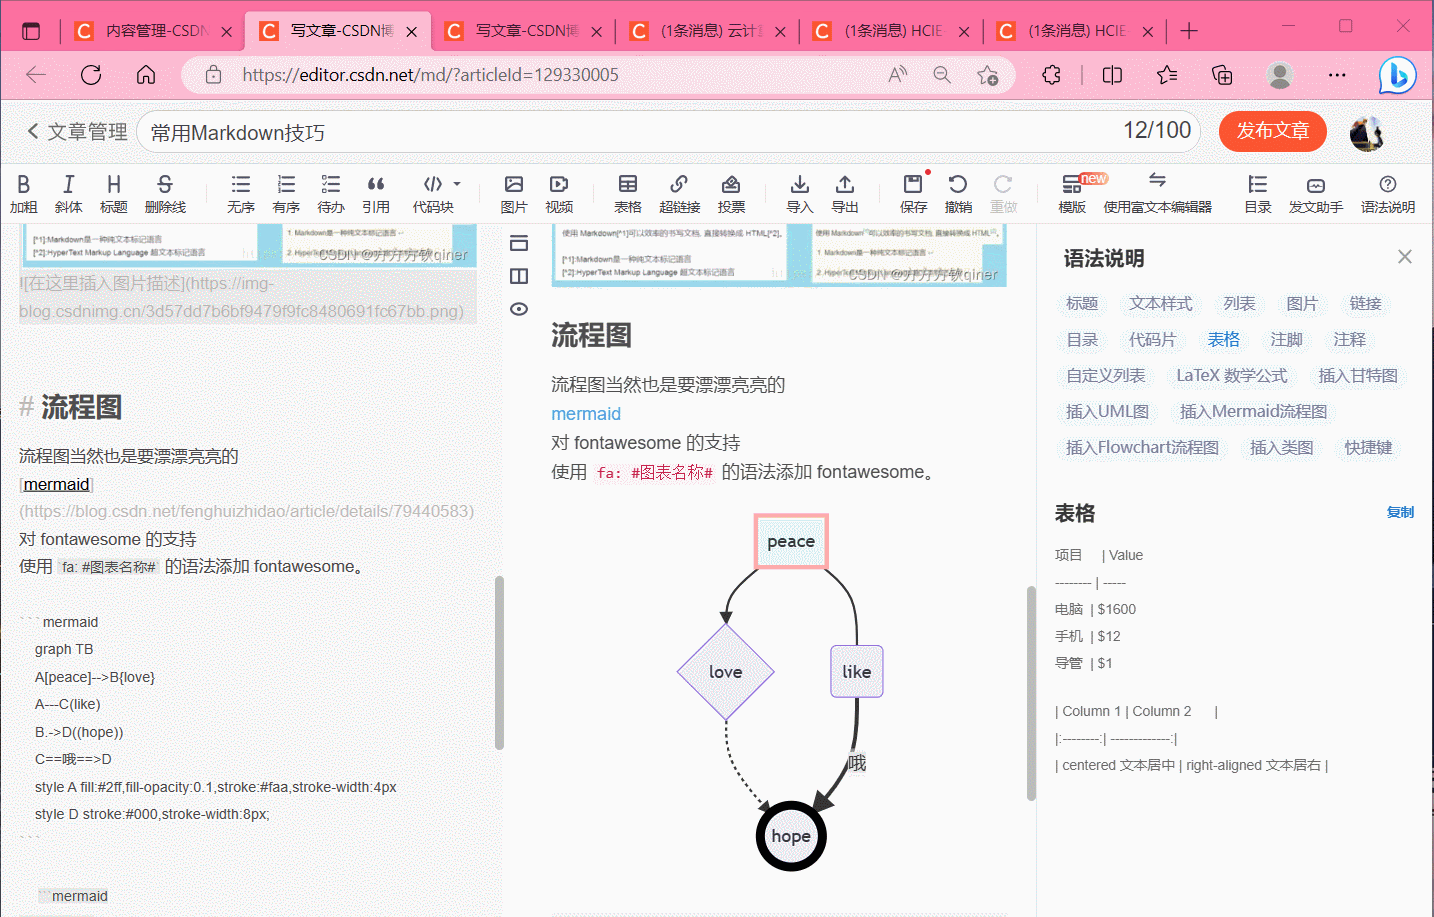
Task: Click the preview pane scrollbar
Action: coord(1031,693)
